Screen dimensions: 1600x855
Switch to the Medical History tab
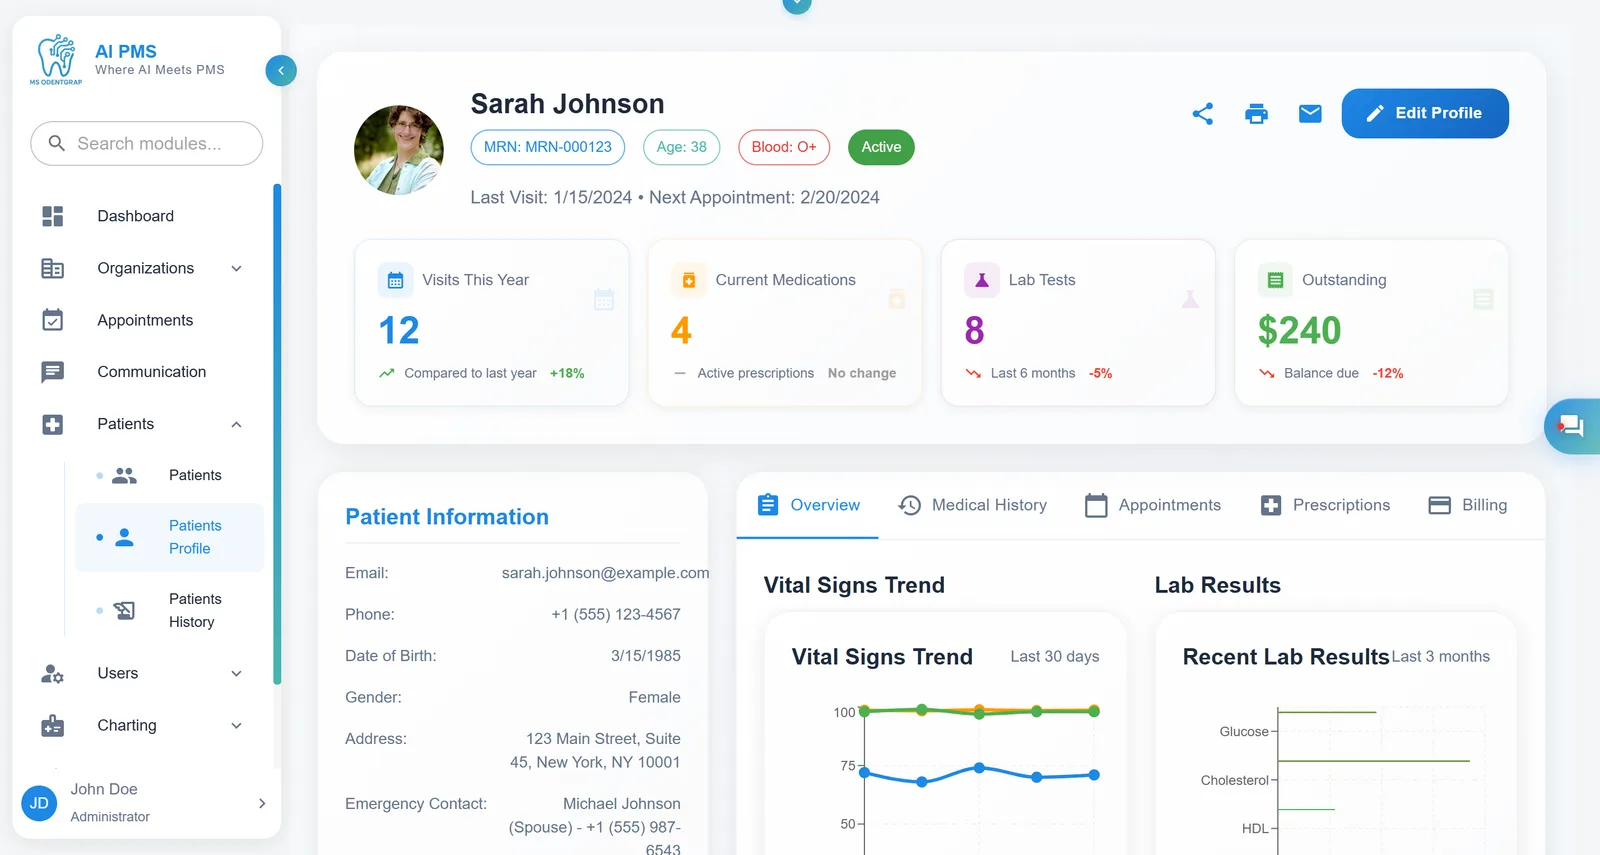[973, 506]
